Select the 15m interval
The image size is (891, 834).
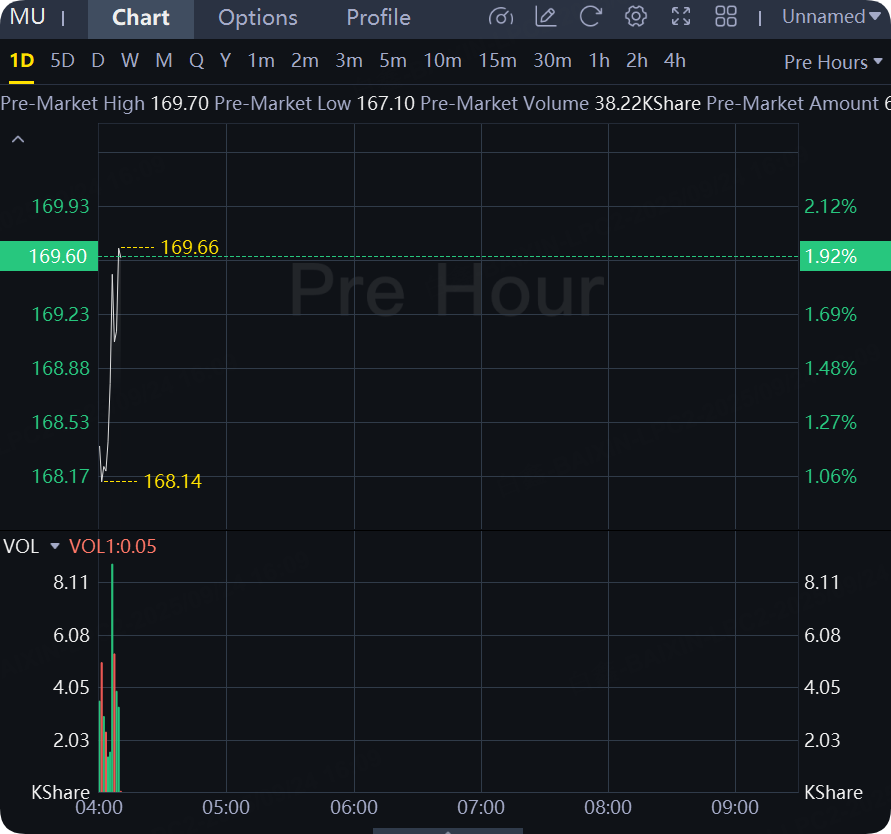497,60
